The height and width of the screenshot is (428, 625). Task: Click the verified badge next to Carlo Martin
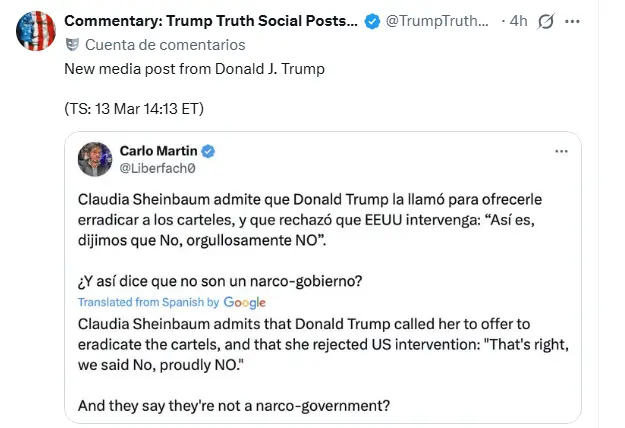pyautogui.click(x=209, y=151)
